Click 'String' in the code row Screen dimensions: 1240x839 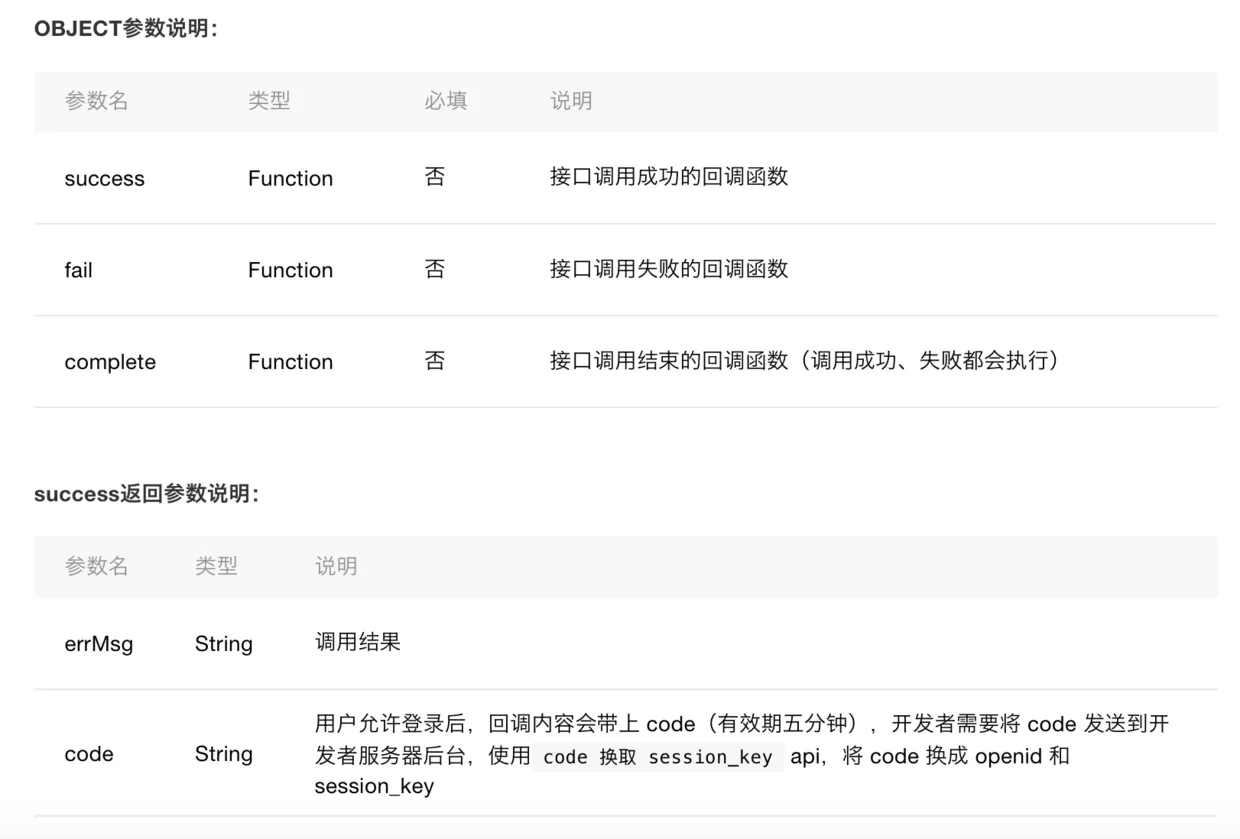(x=223, y=754)
